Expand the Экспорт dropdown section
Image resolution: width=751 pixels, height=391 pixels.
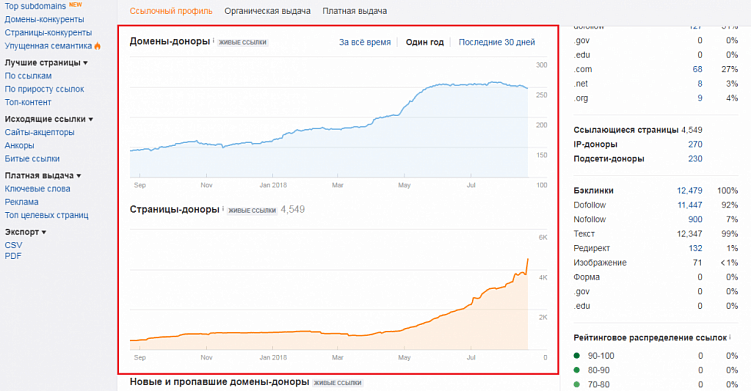pos(26,232)
